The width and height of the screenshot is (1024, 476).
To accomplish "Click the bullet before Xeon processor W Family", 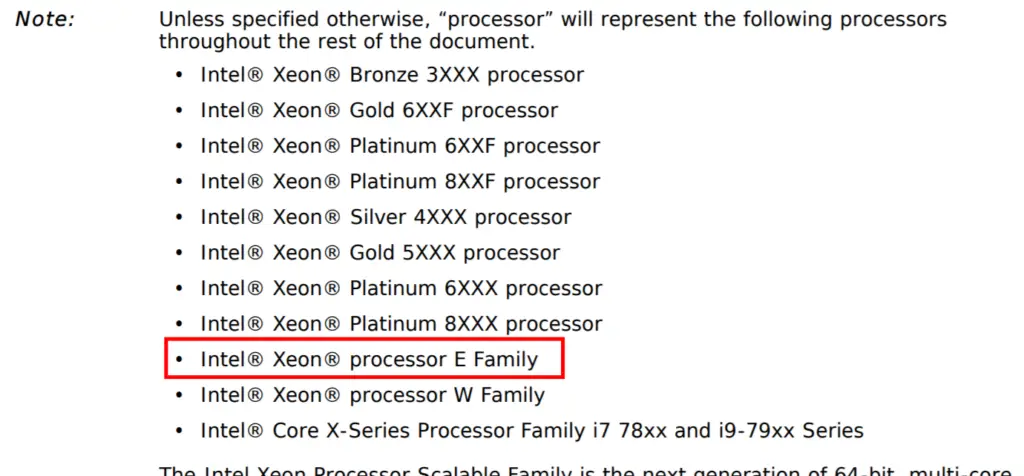I will pyautogui.click(x=179, y=396).
